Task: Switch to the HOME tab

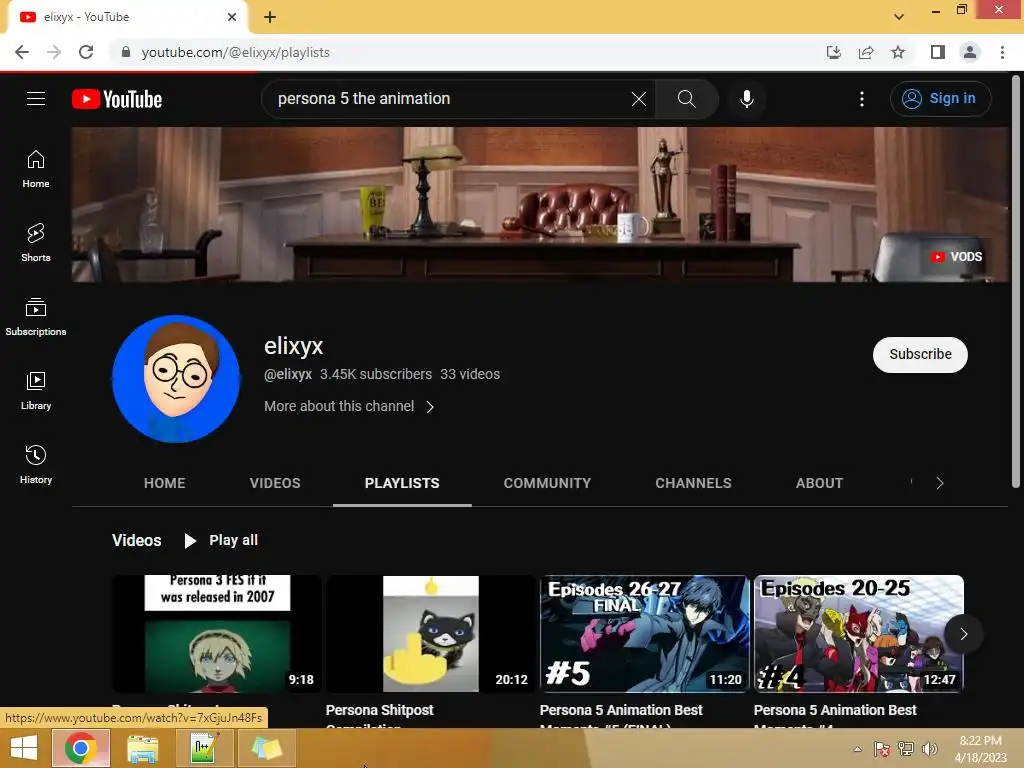Action: pyautogui.click(x=165, y=483)
